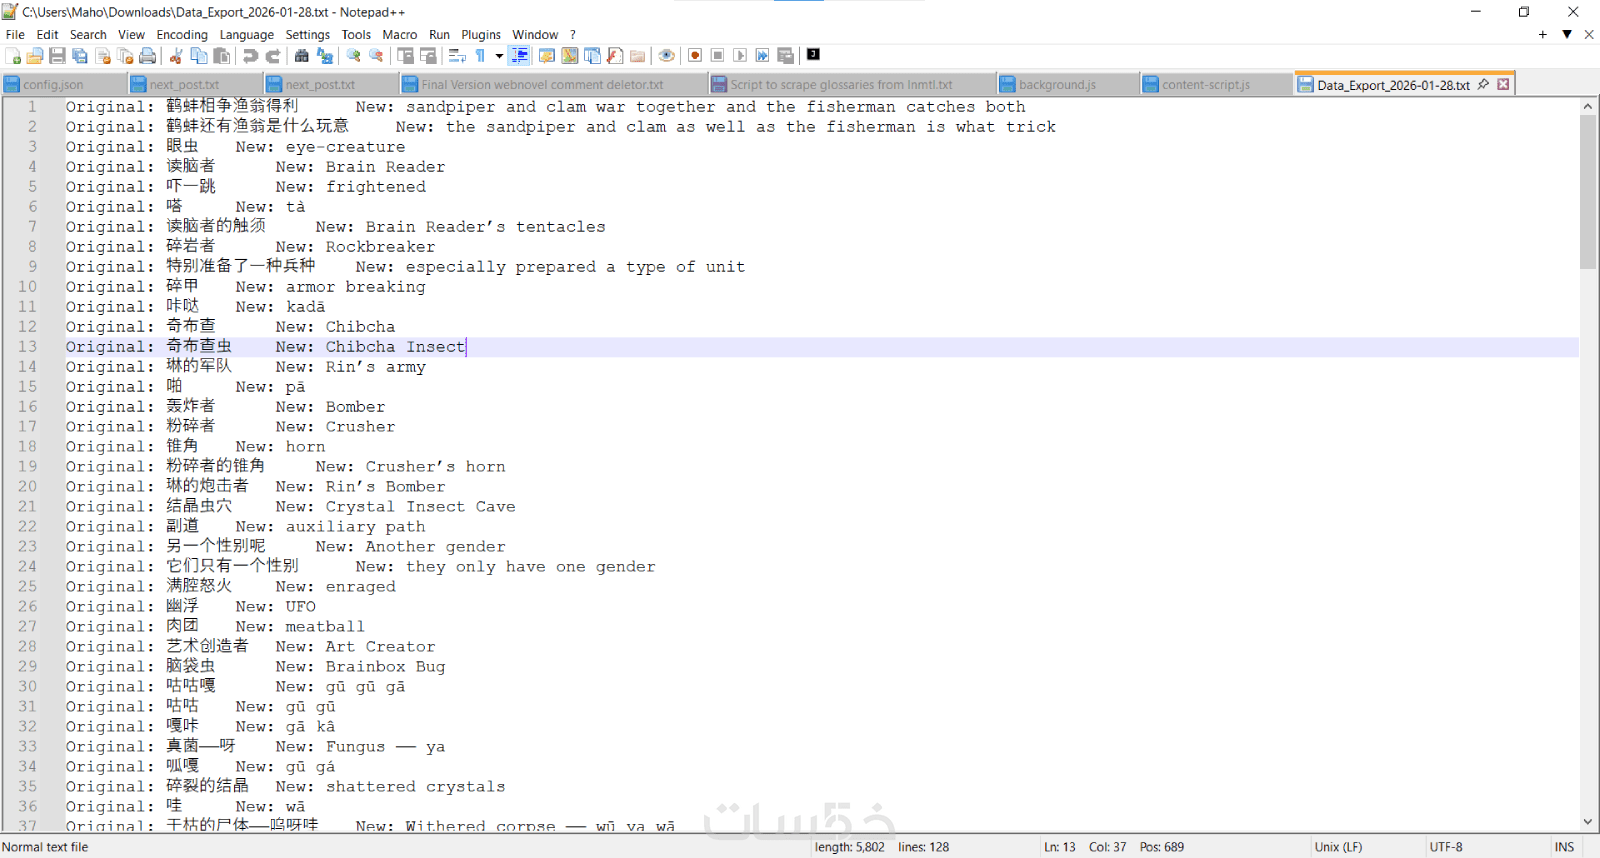This screenshot has height=858, width=1600.
Task: Toggle show all characters pilcrow icon
Action: tap(480, 56)
